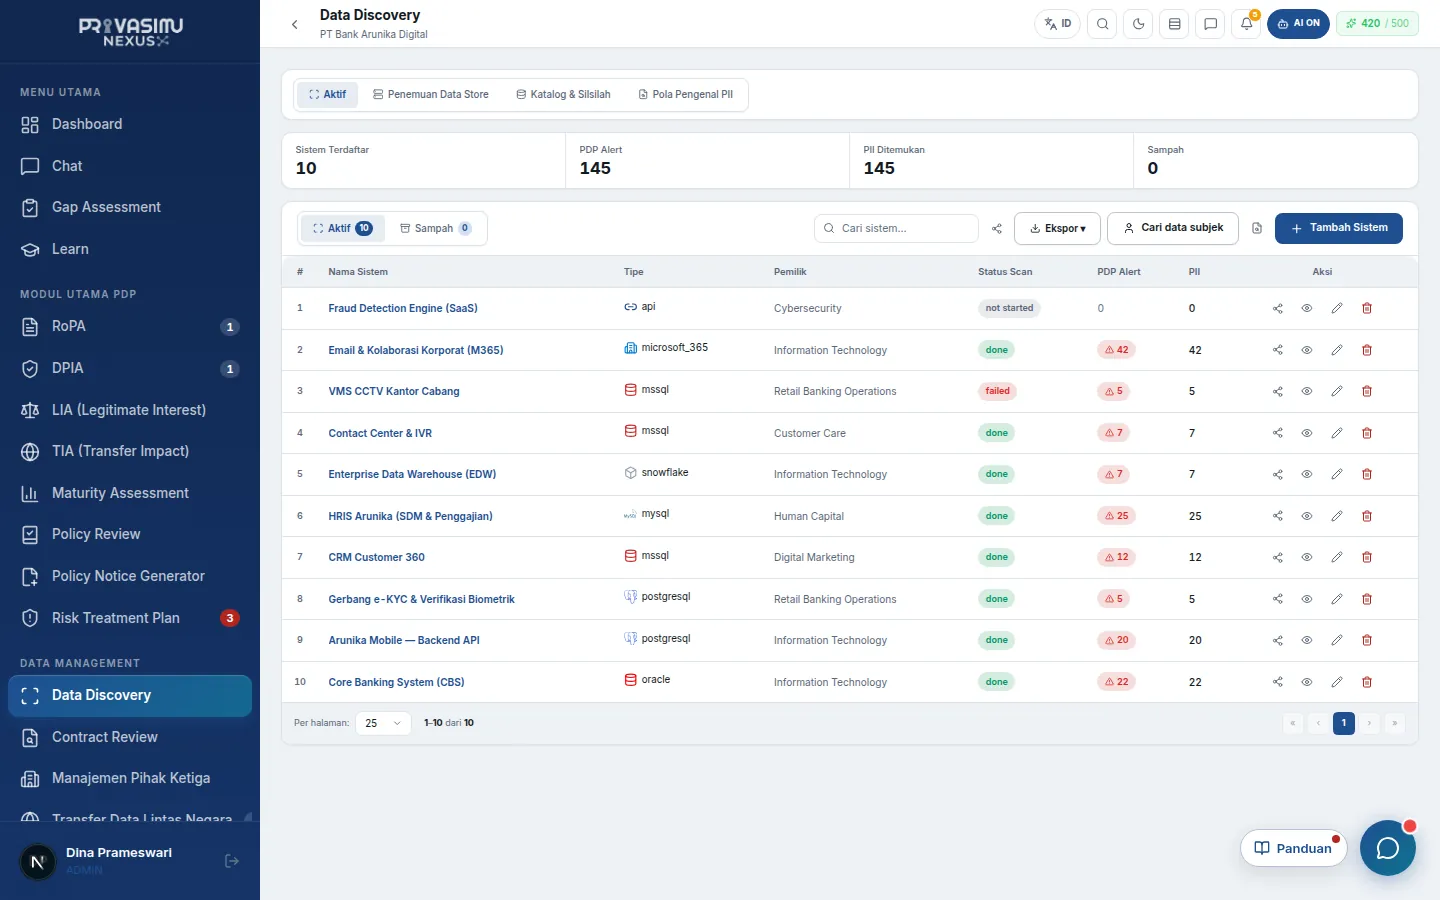Switch language with the ID button
1440x900 pixels.
pos(1058,24)
